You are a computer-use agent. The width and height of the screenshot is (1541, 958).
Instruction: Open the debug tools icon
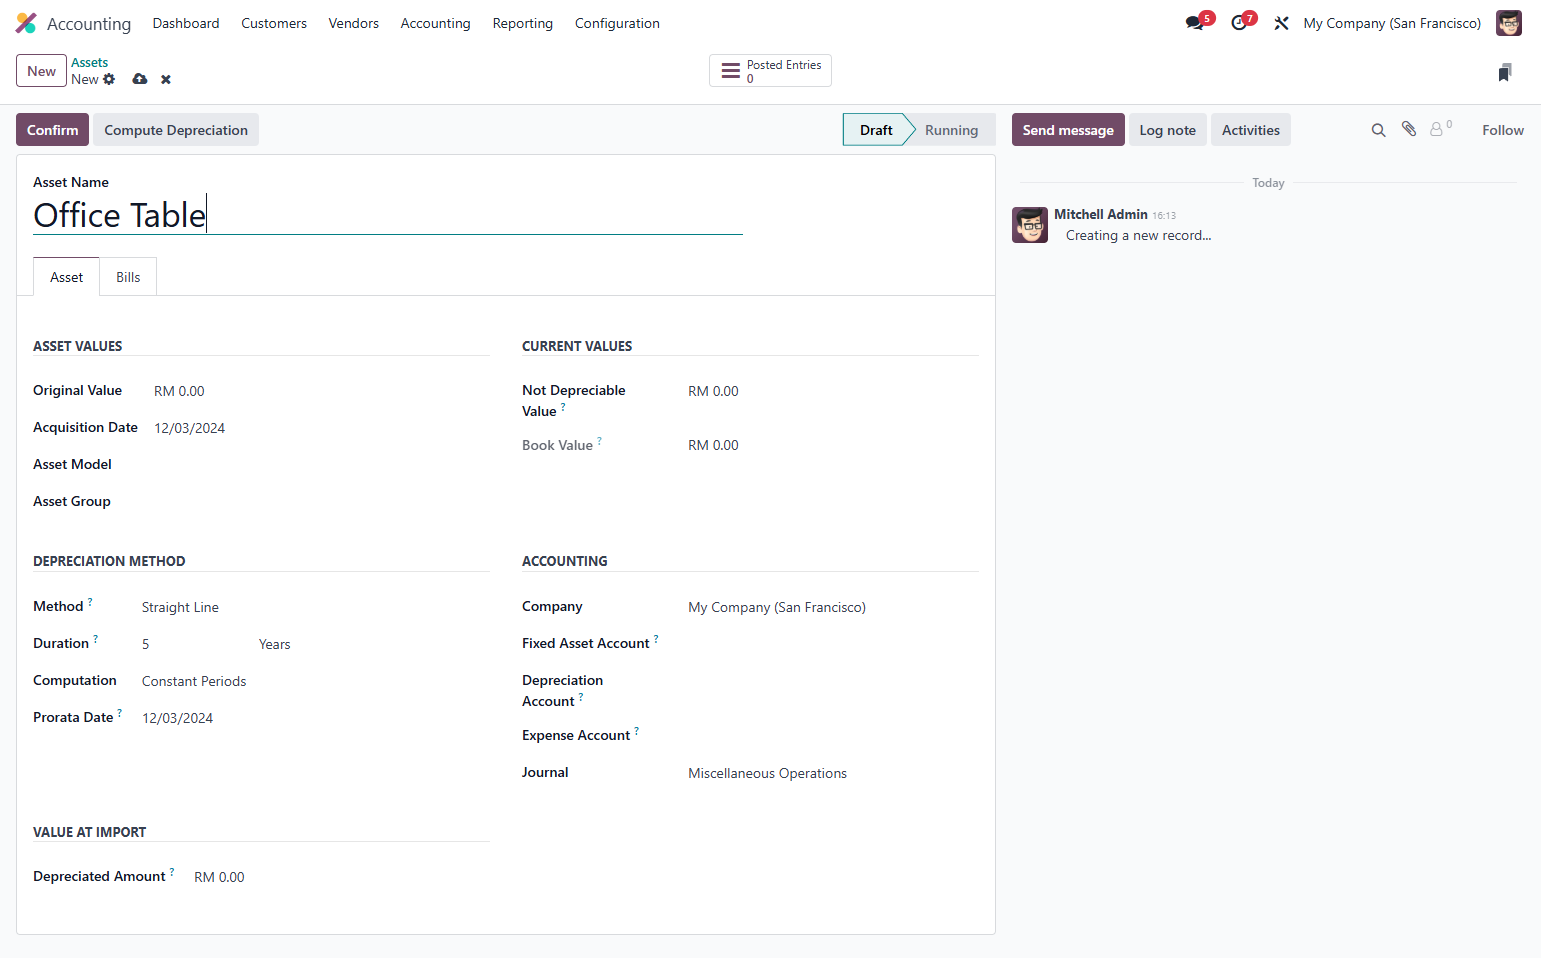point(1281,23)
